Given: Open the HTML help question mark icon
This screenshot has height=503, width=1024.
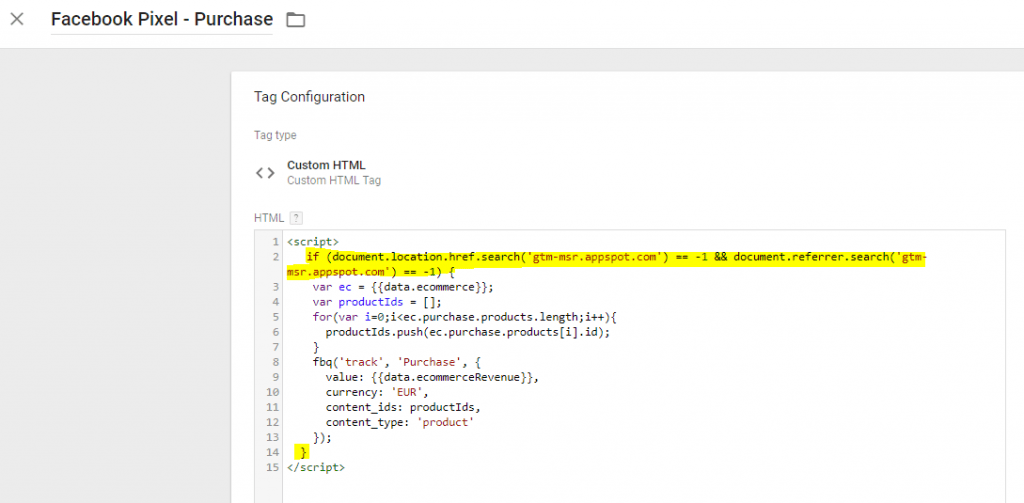Looking at the screenshot, I should (296, 218).
